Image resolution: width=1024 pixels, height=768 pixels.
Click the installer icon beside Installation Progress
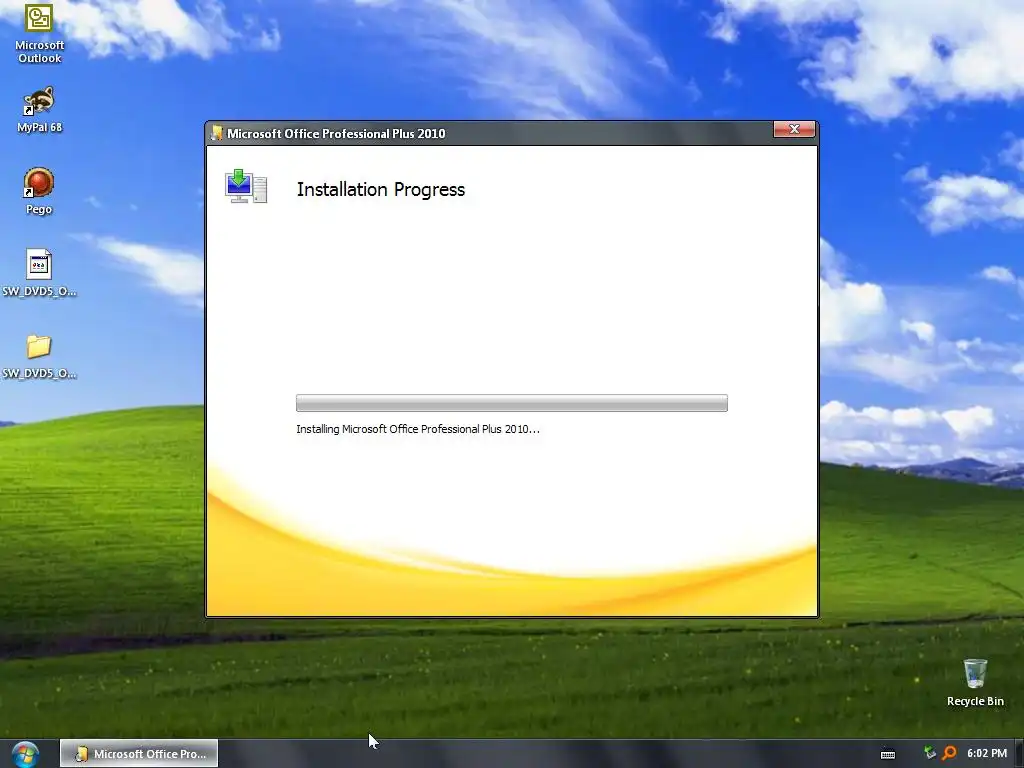(246, 186)
